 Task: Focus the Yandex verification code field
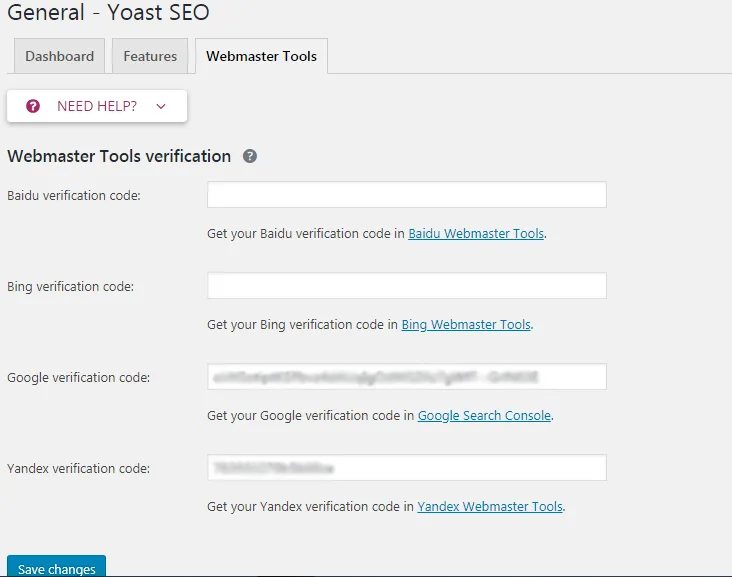click(407, 468)
